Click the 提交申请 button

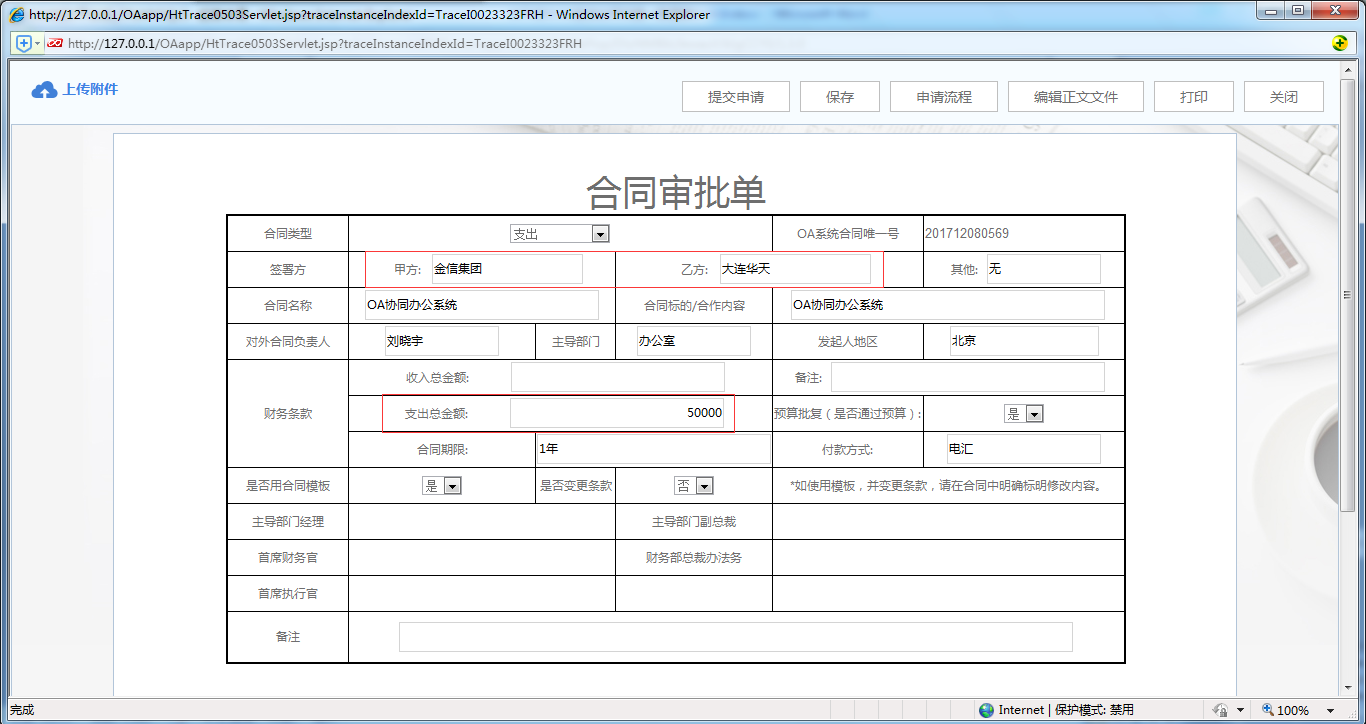point(736,97)
